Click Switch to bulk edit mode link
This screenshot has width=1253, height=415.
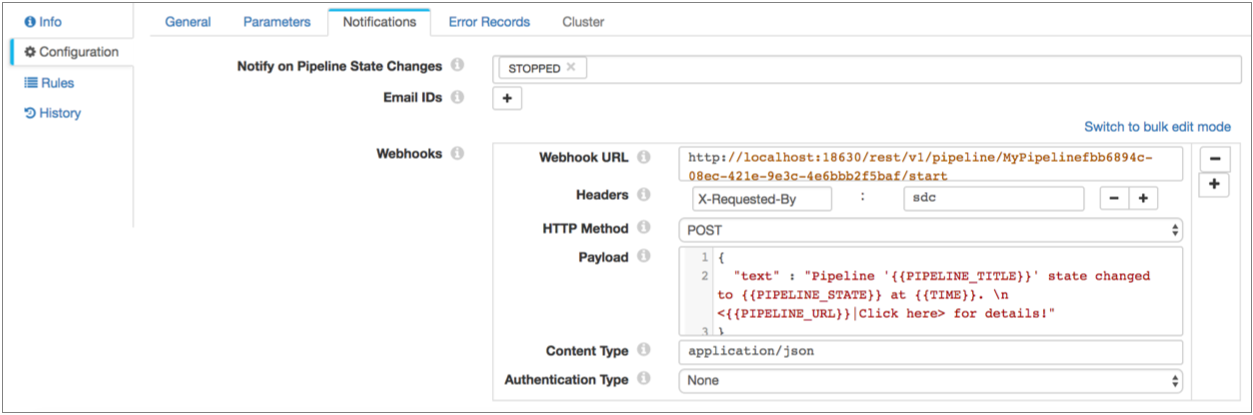tap(1157, 127)
